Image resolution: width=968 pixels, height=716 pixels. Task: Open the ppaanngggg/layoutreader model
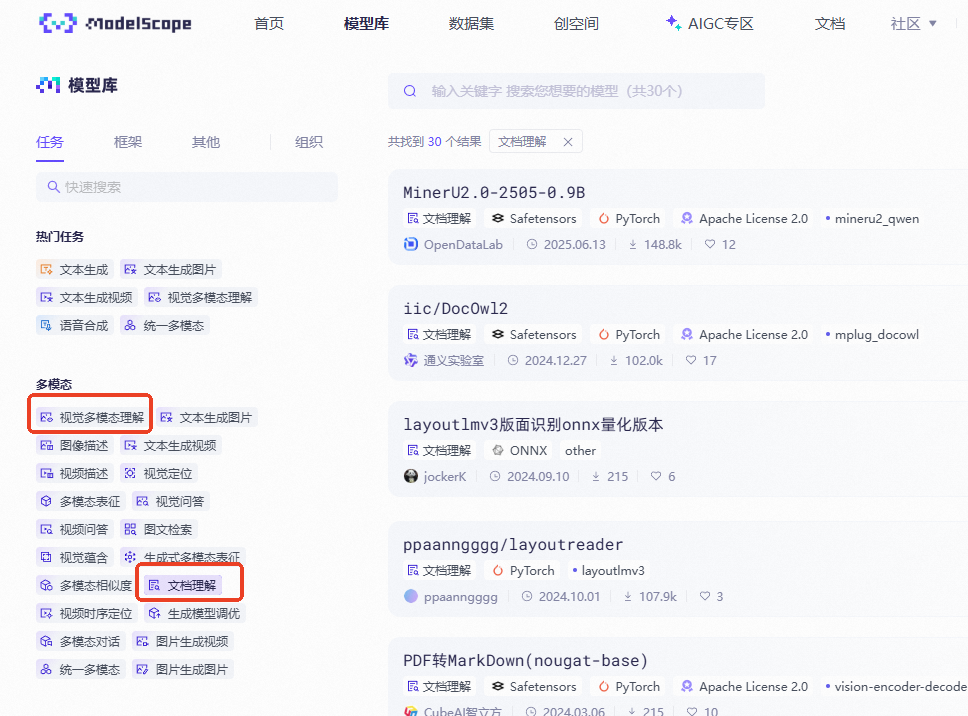coord(513,544)
